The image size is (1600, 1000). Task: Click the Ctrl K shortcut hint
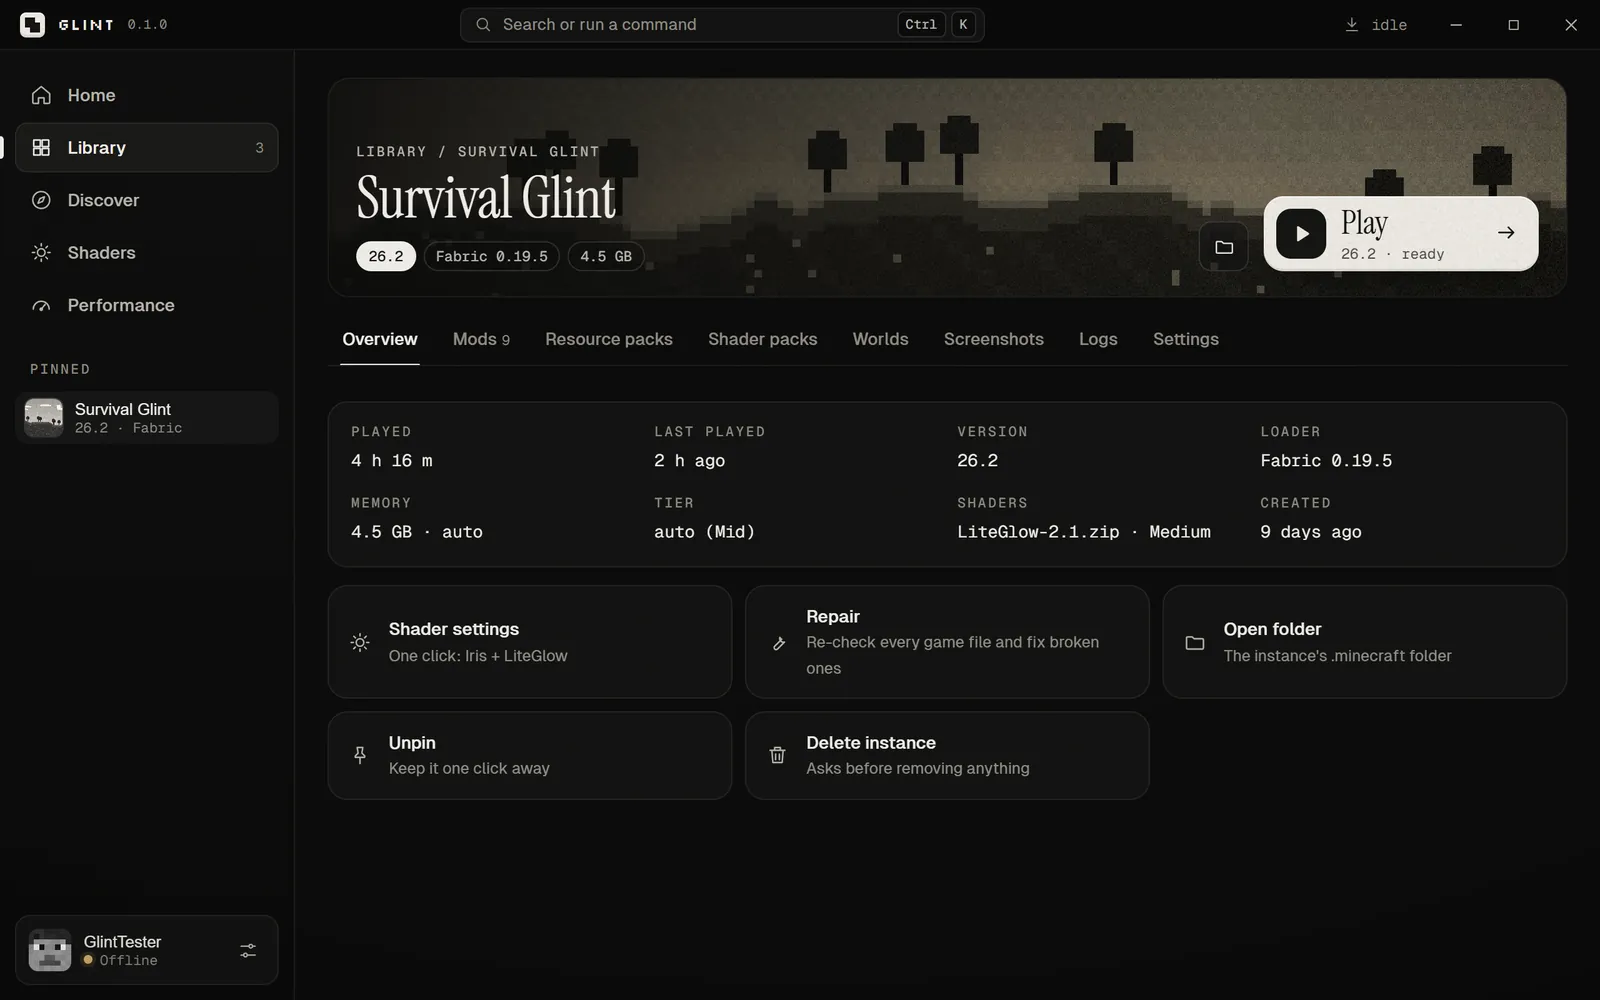pos(937,25)
